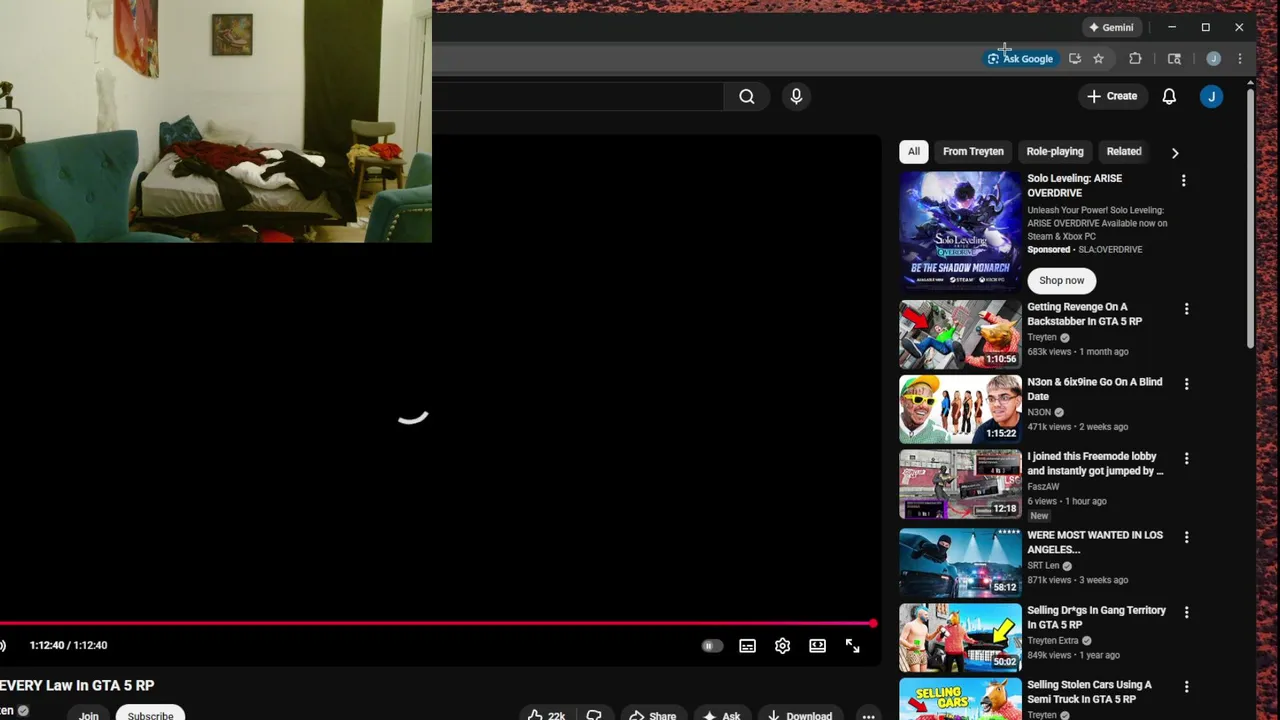
Task: Open the Getting Revenge On A Backstabber thumbnail
Action: pos(960,335)
